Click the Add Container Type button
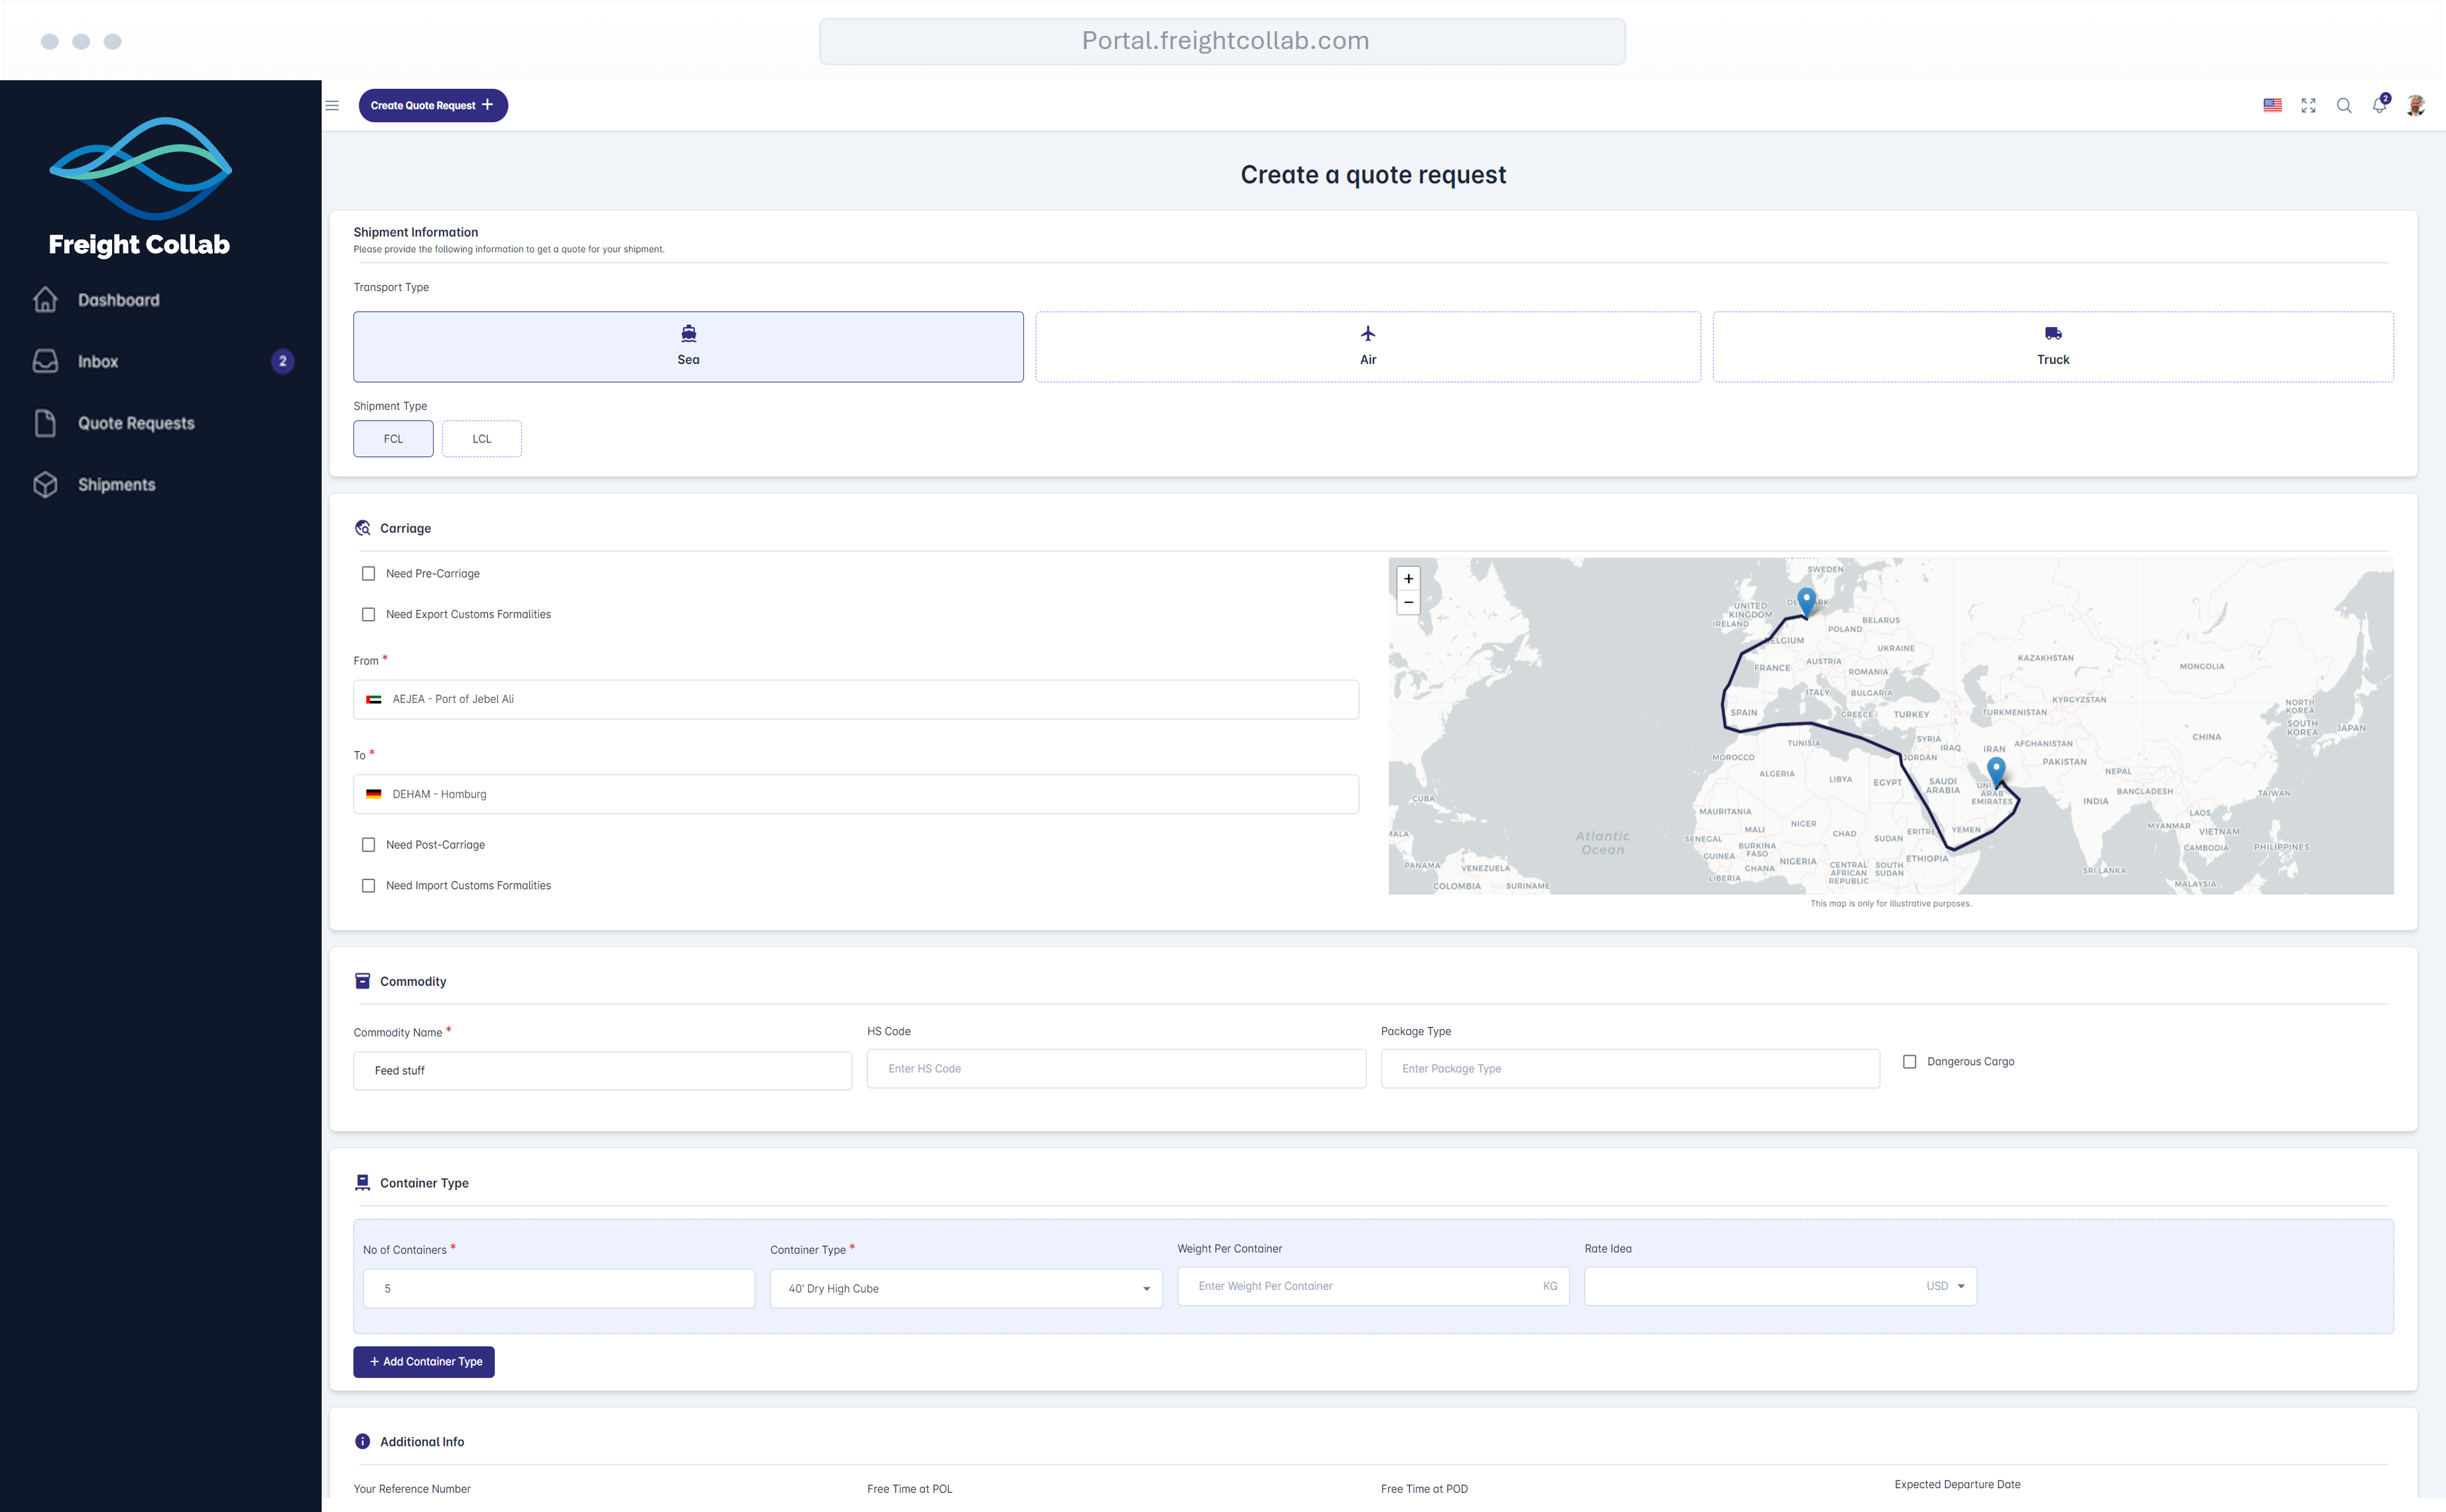Screen dimensions: 2446x1512 click(x=424, y=1362)
